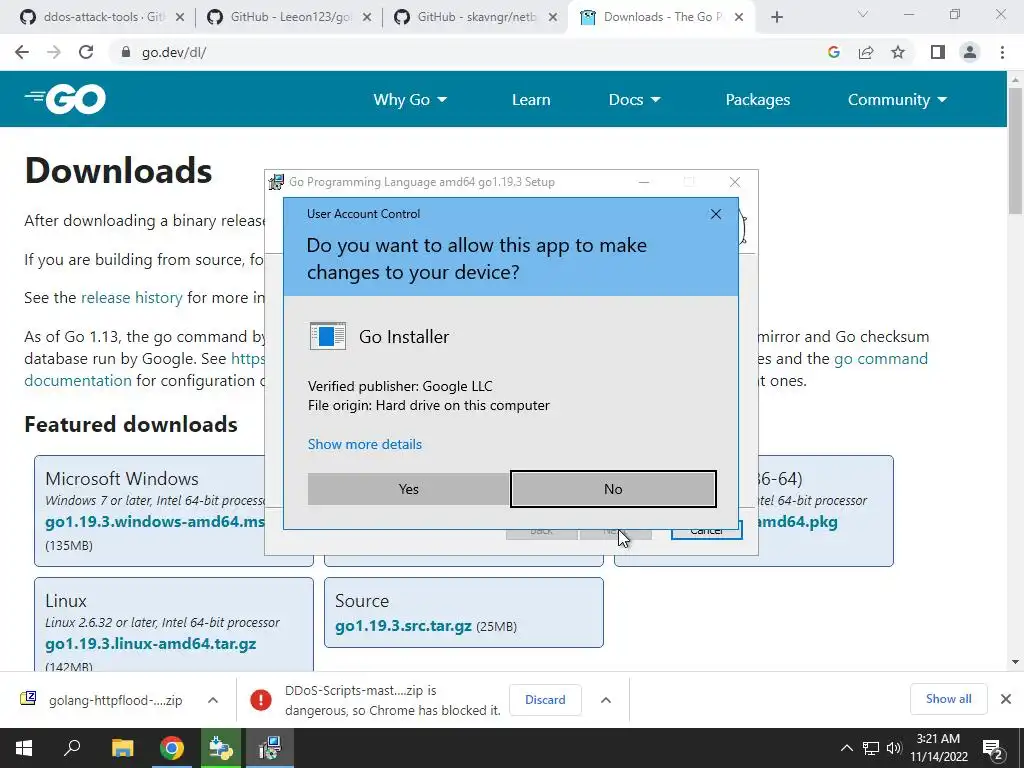The image size is (1024, 768).
Task: Click the Go logo
Action: tap(65, 99)
